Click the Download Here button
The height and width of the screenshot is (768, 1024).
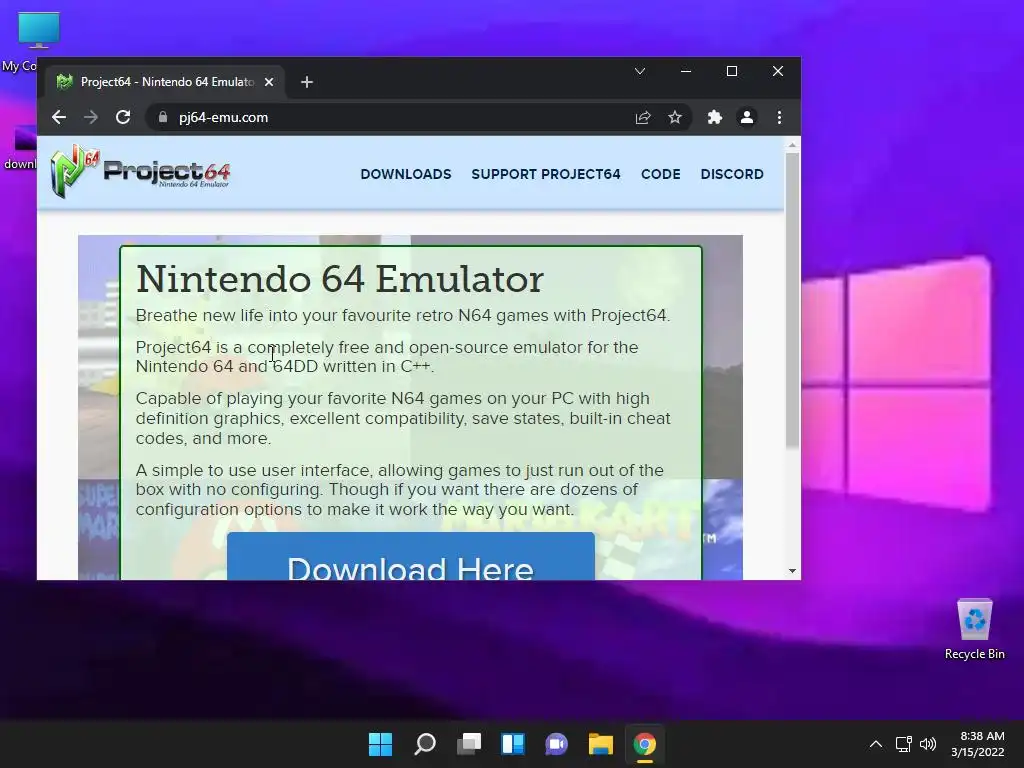(x=411, y=556)
